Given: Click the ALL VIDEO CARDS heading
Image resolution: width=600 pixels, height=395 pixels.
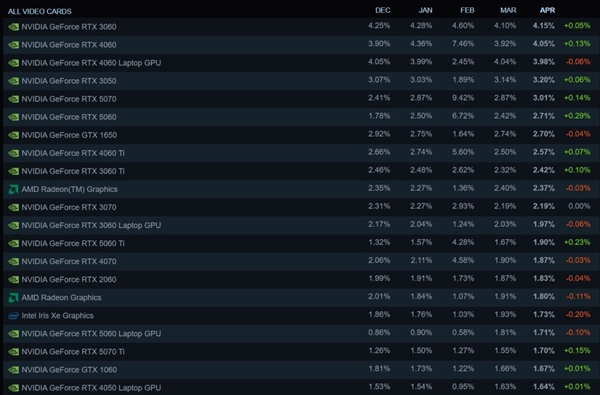Looking at the screenshot, I should click(39, 11).
